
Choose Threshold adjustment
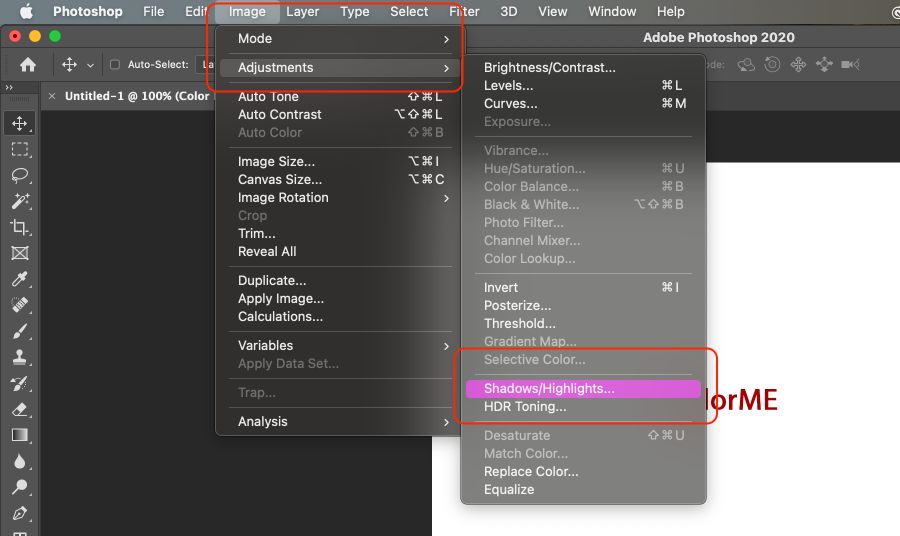point(583,323)
